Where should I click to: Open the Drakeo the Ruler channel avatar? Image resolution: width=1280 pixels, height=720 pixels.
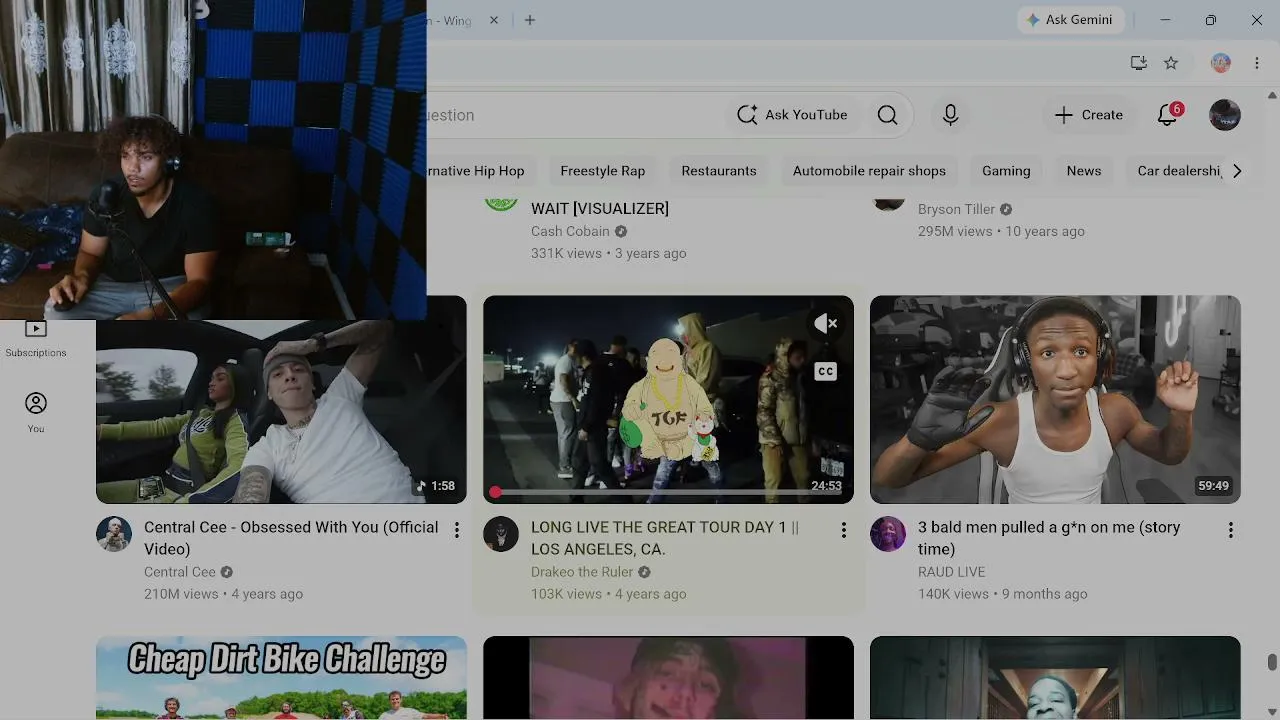[x=501, y=534]
